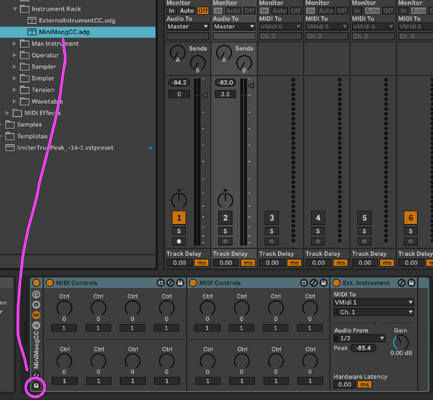433x400 pixels.
Task: Toggle ms unit under Hardware Latency
Action: (x=364, y=385)
